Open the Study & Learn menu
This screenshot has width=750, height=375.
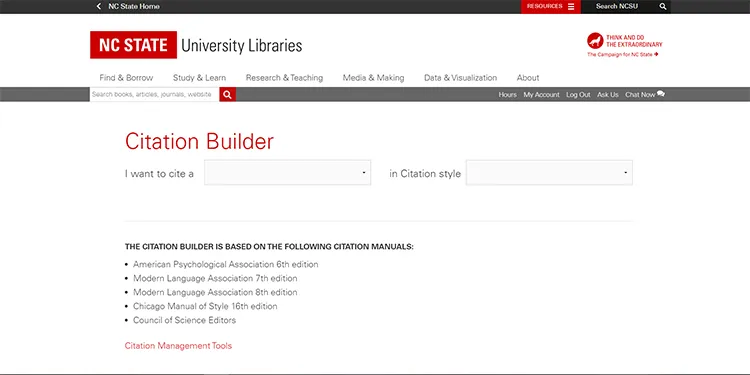point(199,77)
